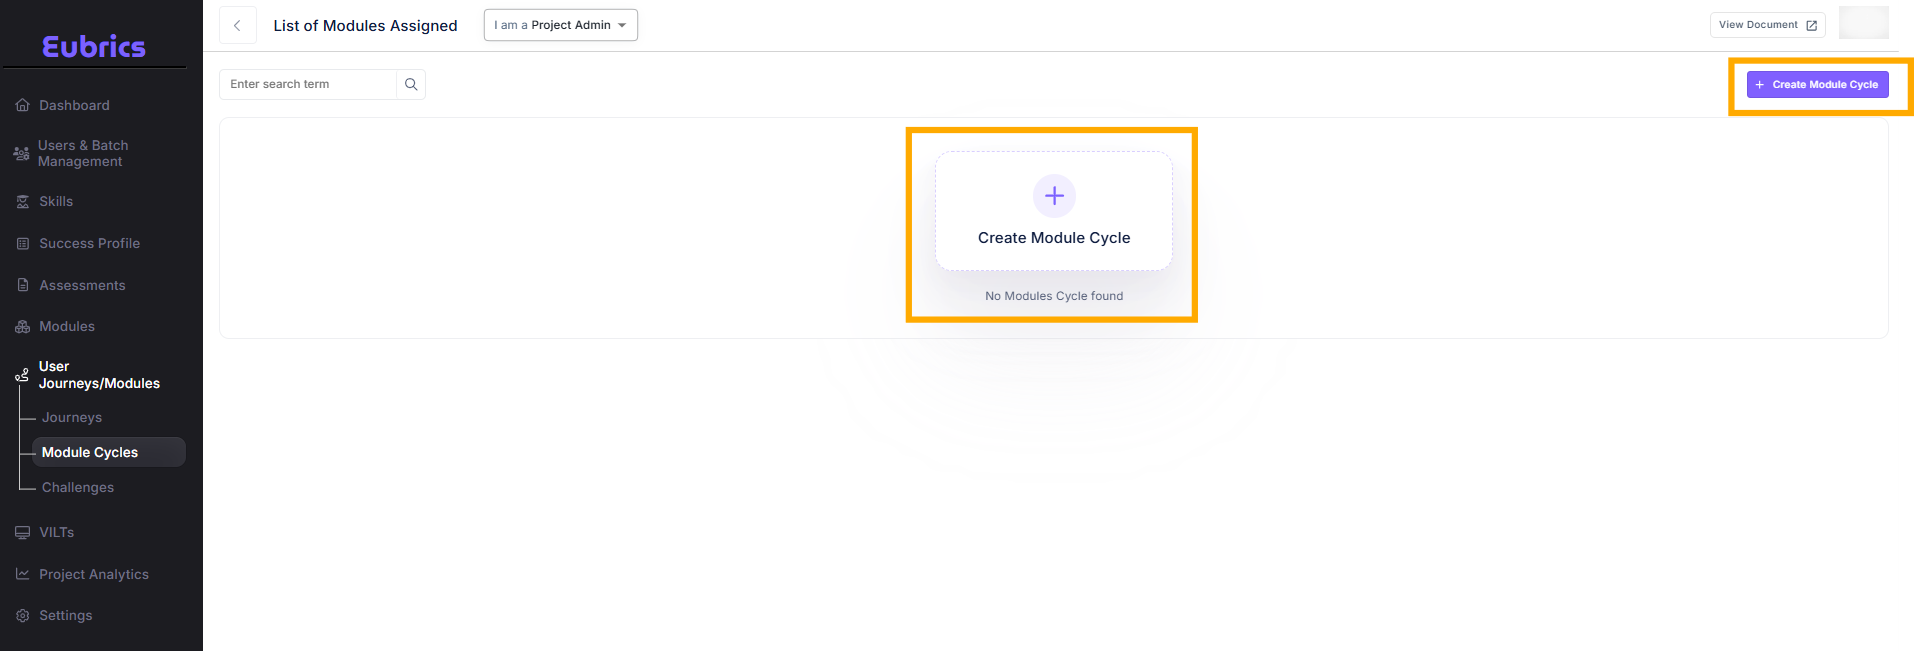Open the I am a Project Admin dropdown
Image resolution: width=1915 pixels, height=651 pixels.
560,25
